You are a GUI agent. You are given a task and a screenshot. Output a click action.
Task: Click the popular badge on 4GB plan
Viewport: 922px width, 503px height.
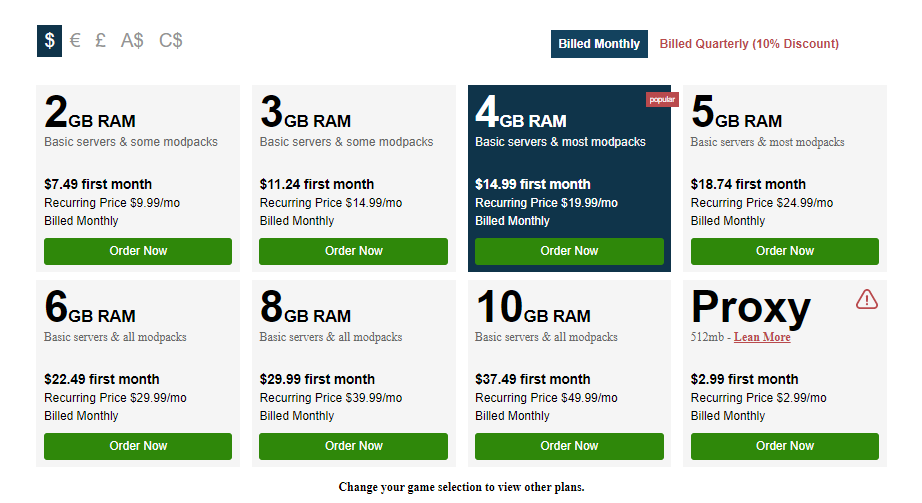click(x=662, y=100)
